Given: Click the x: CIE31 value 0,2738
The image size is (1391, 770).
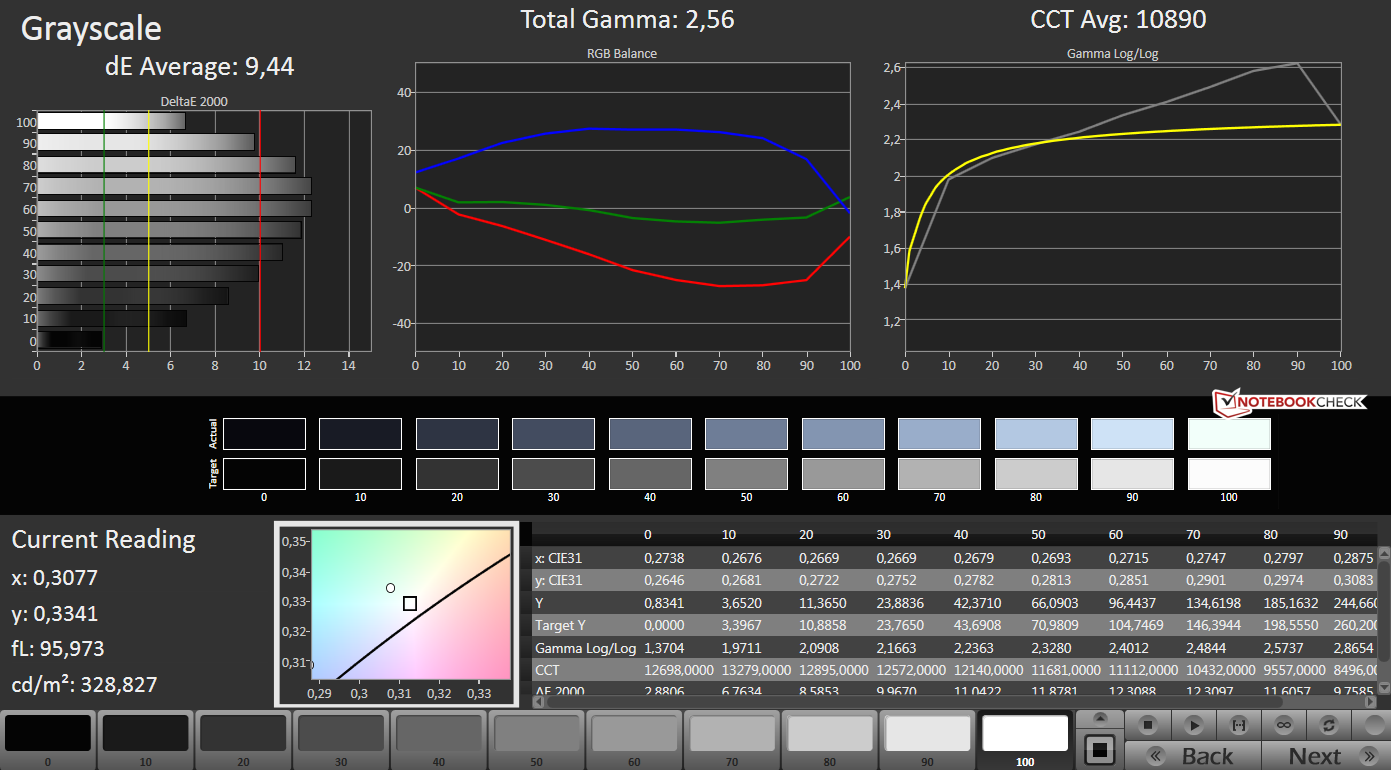Looking at the screenshot, I should click(665, 558).
